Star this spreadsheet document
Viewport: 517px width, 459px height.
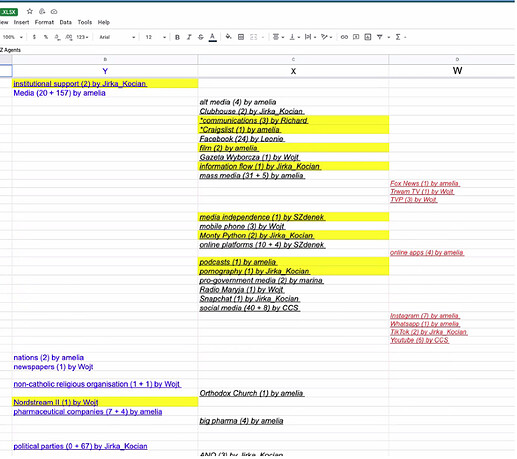30,11
